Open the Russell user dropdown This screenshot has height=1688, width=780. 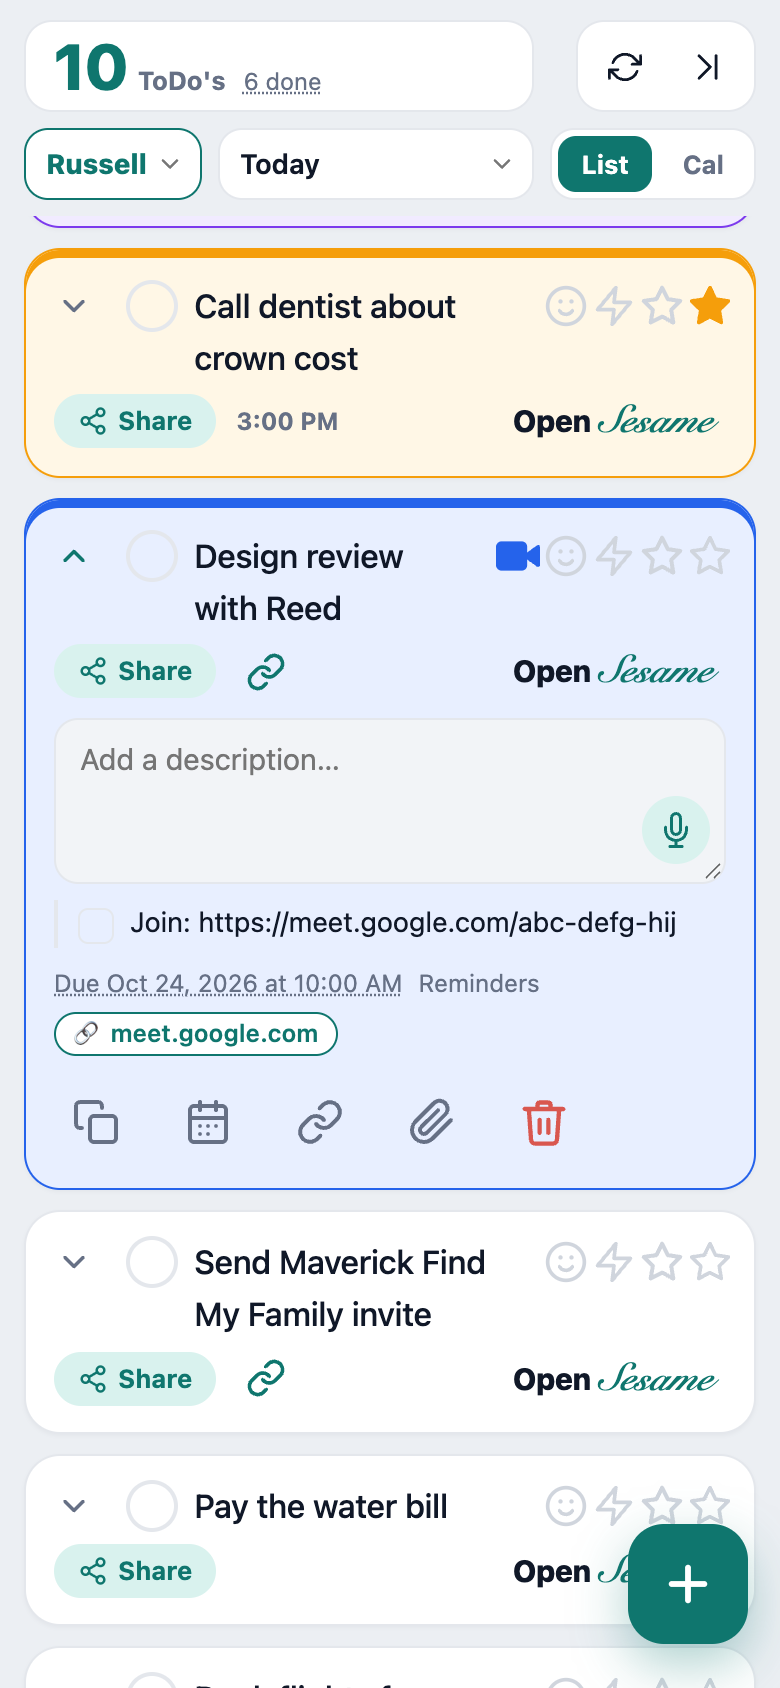(x=113, y=164)
